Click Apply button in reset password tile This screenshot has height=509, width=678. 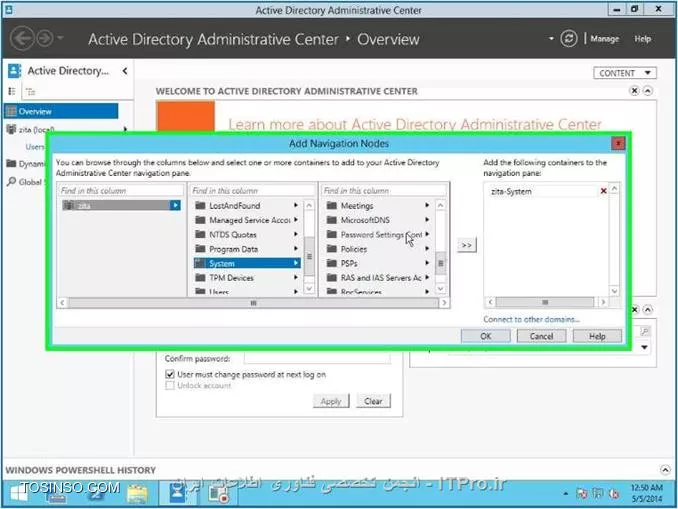[331, 401]
